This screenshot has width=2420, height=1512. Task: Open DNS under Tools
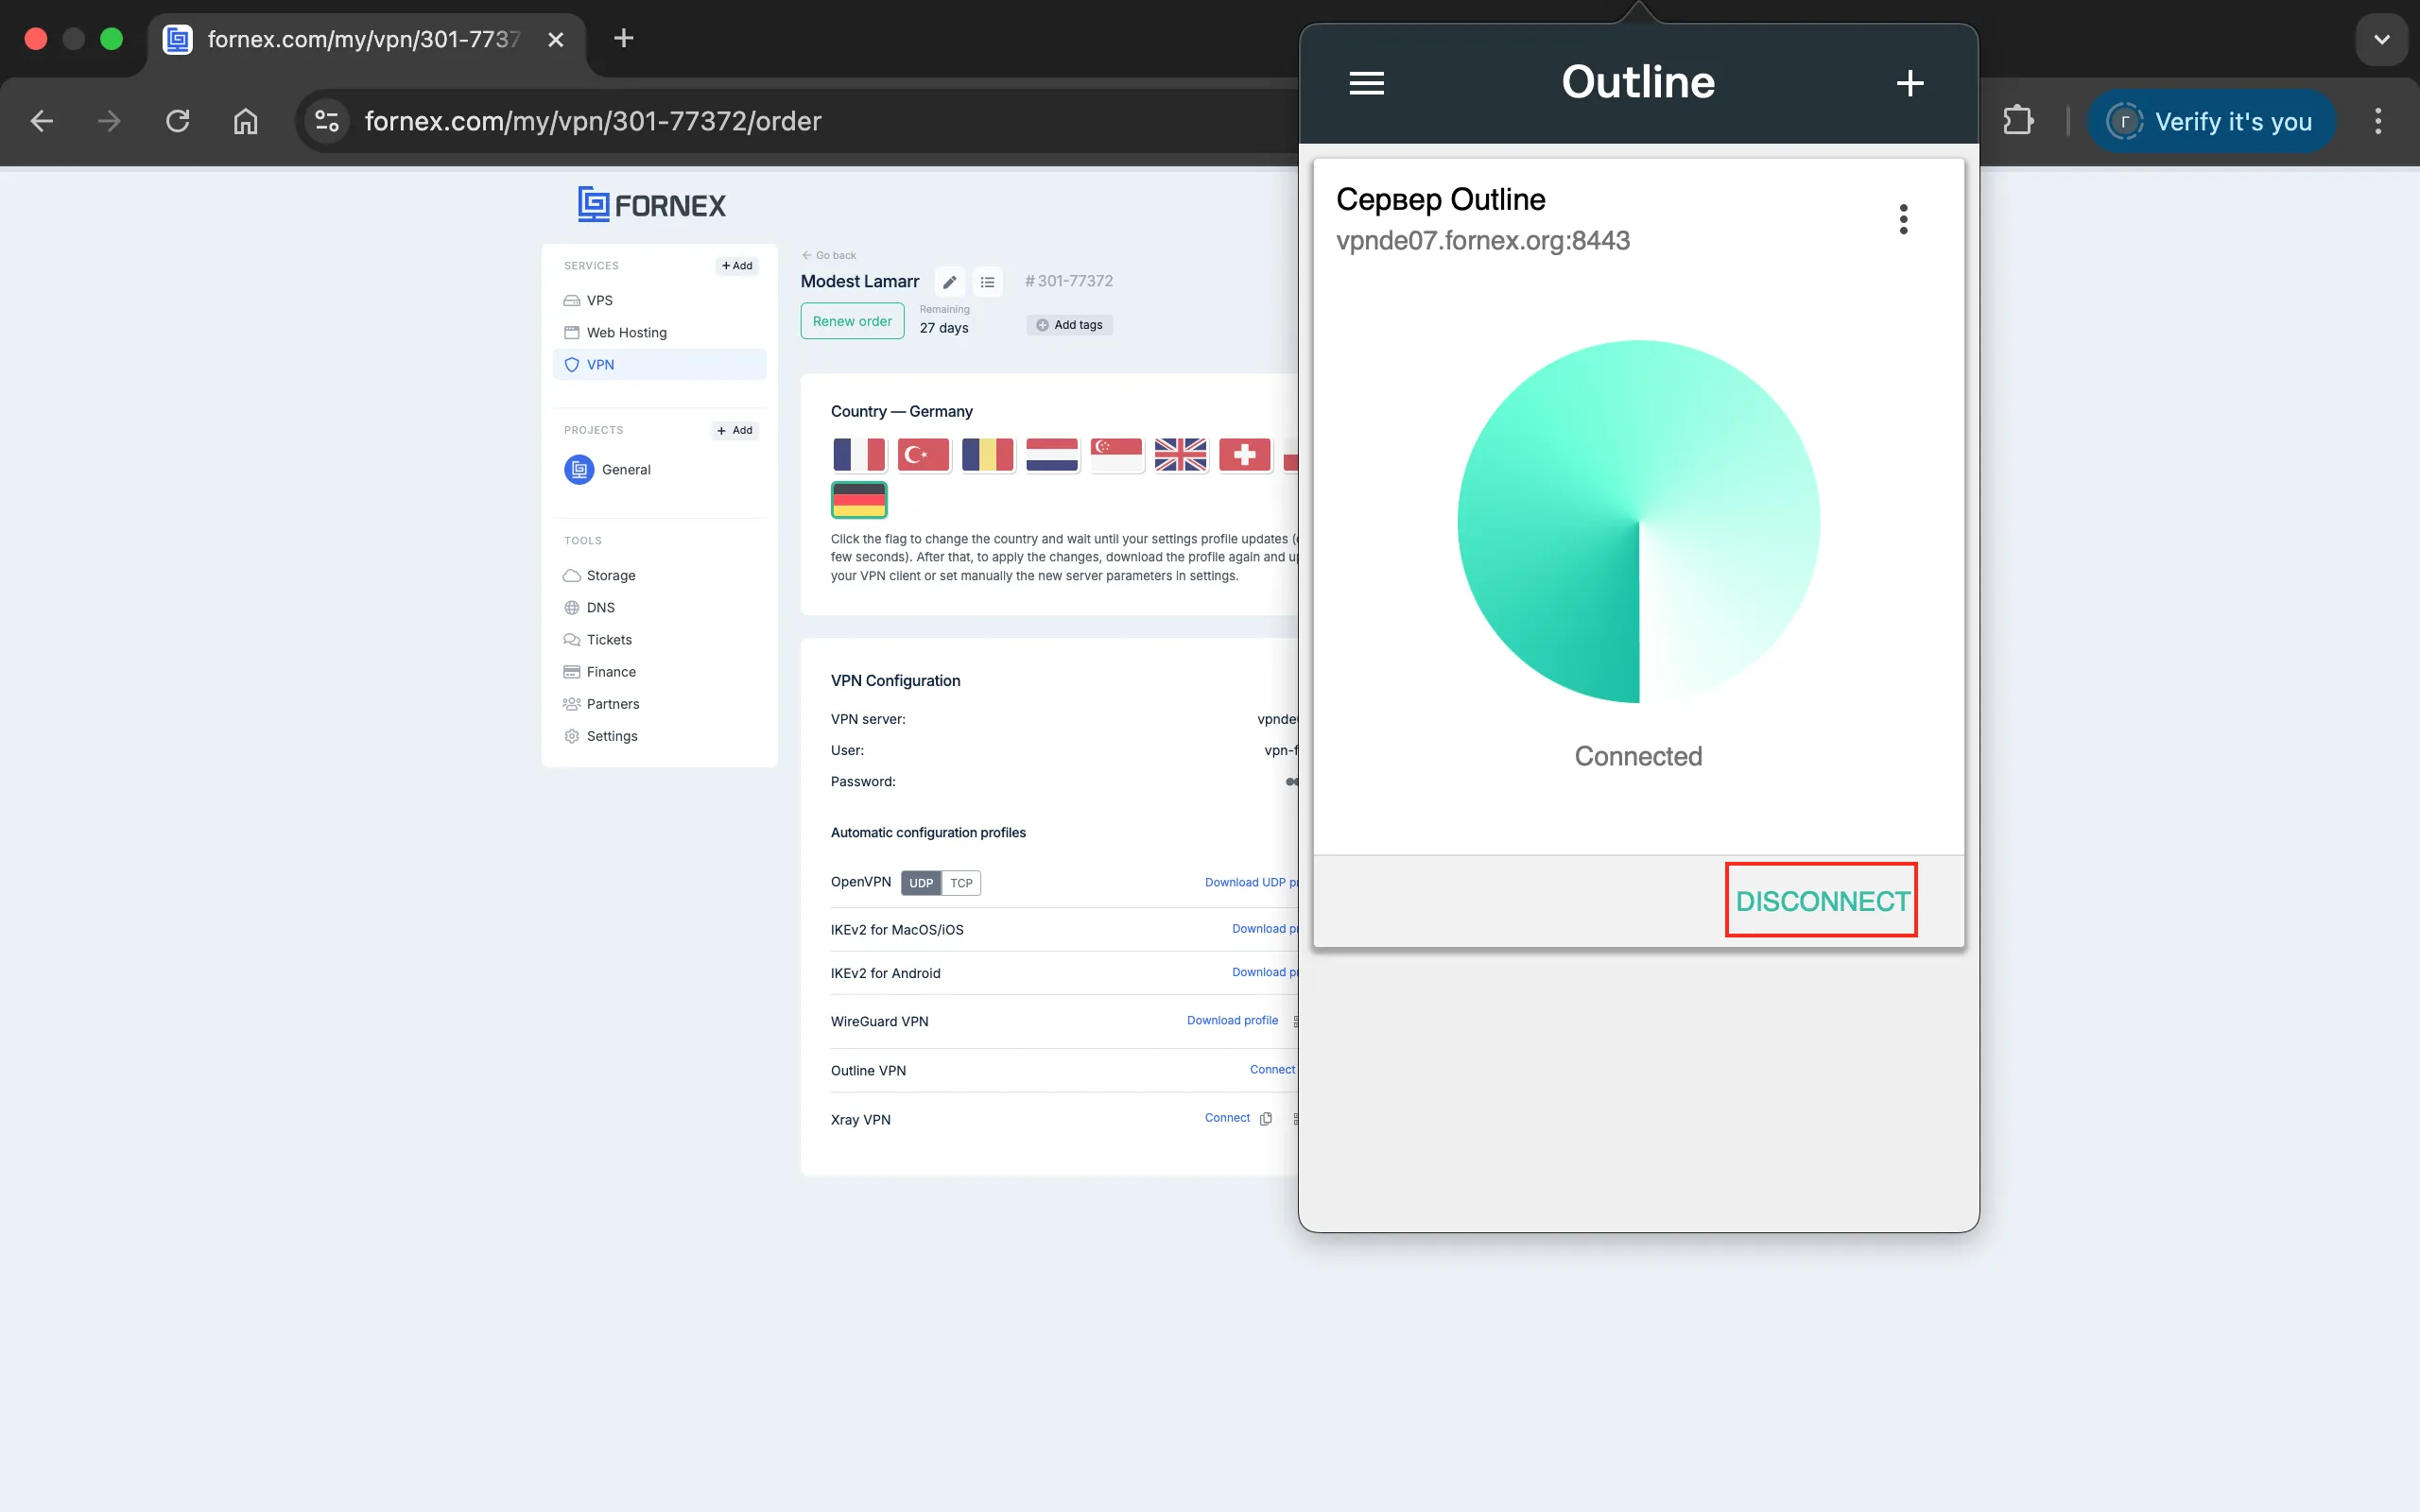[589, 607]
